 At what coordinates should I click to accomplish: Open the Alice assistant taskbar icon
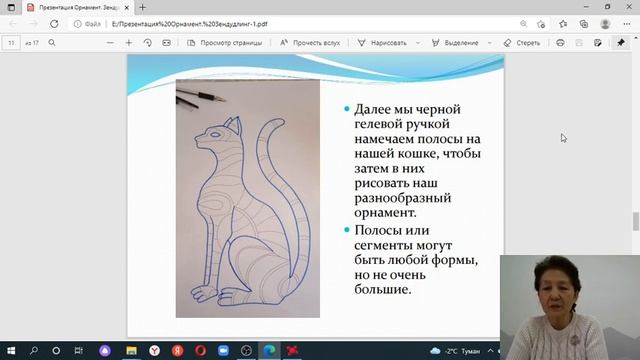tap(105, 351)
